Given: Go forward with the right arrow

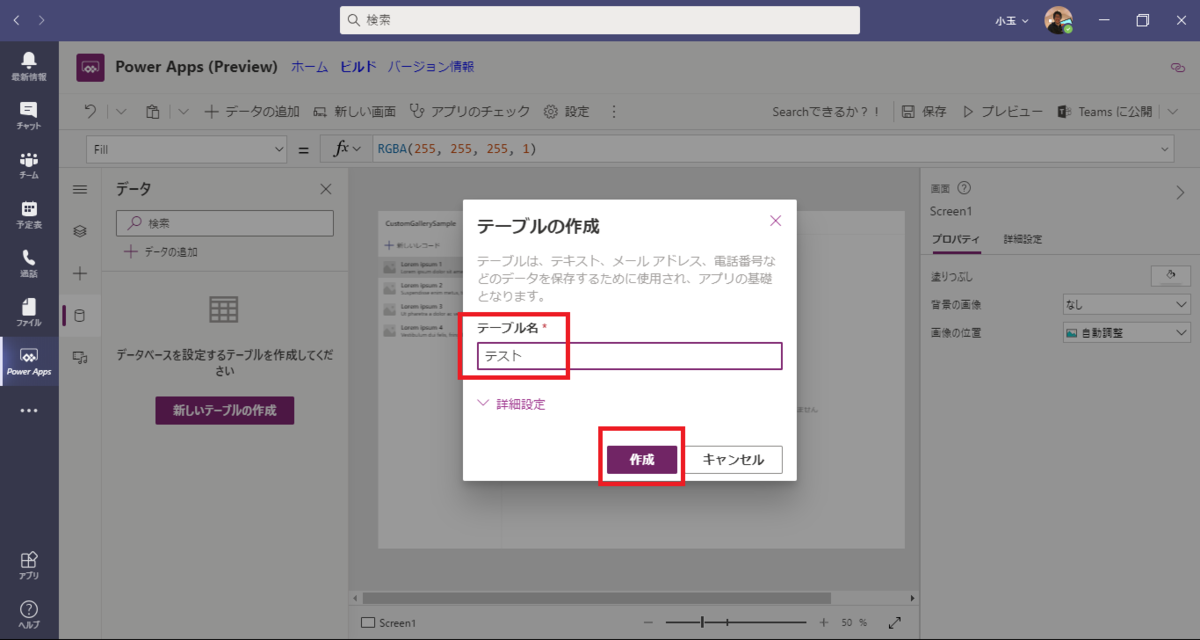Looking at the screenshot, I should pyautogui.click(x=41, y=20).
